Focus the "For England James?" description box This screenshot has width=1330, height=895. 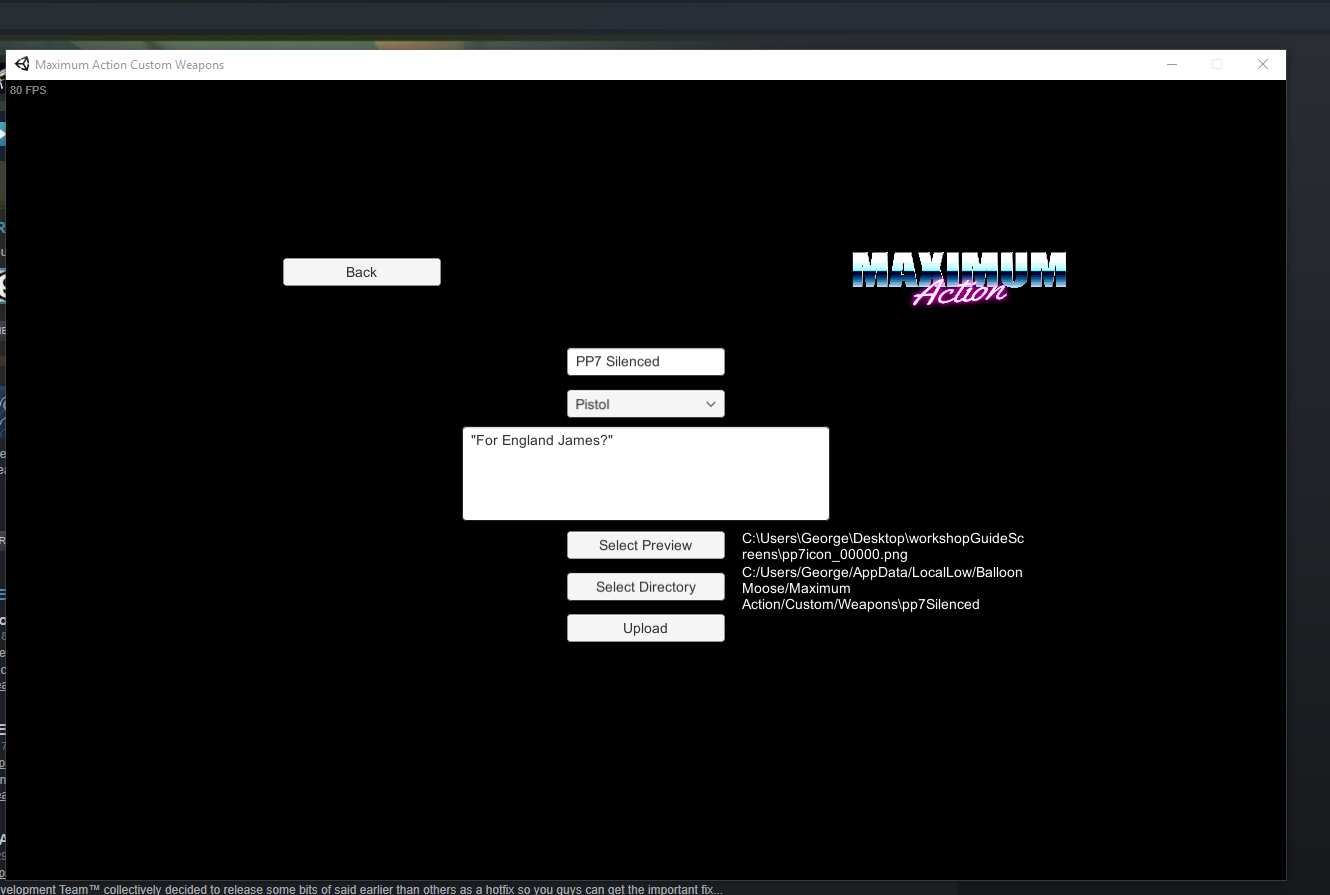point(646,474)
